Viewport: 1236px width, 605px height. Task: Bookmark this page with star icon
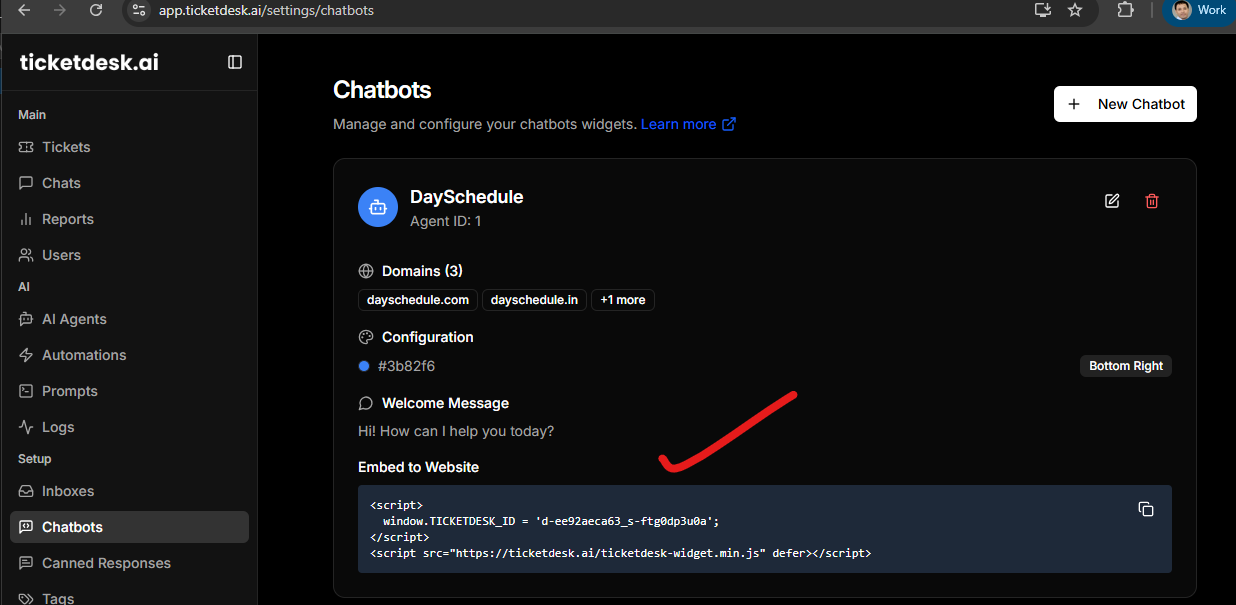(1075, 10)
